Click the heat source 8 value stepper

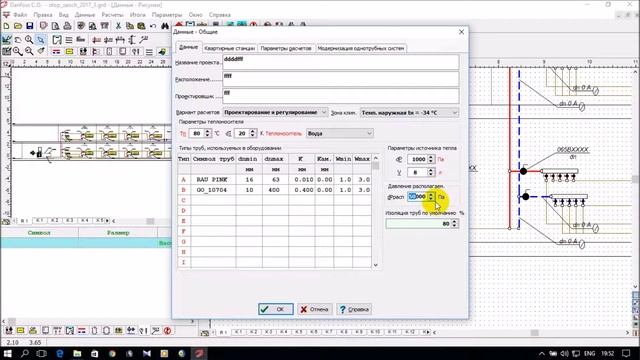tap(431, 172)
